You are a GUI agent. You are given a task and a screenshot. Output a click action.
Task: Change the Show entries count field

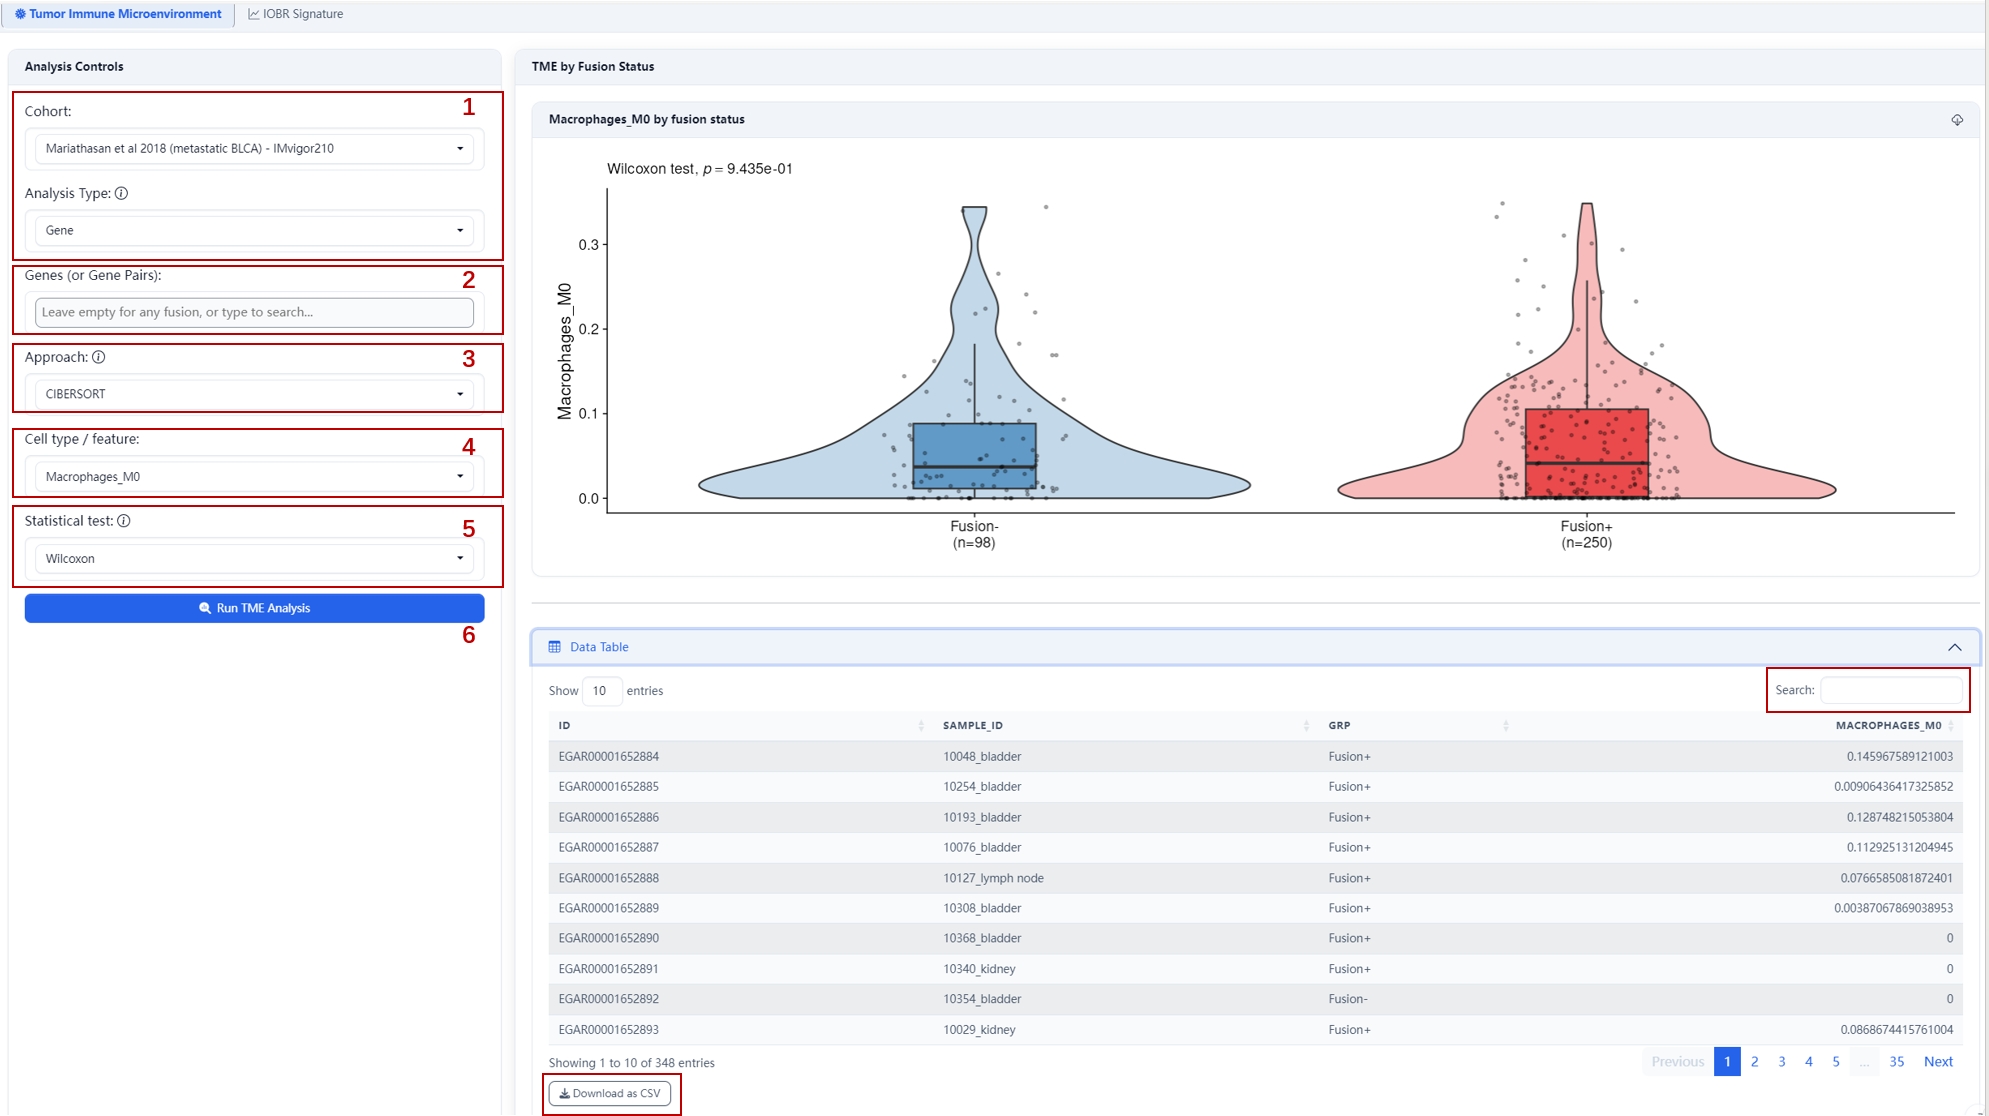point(602,691)
